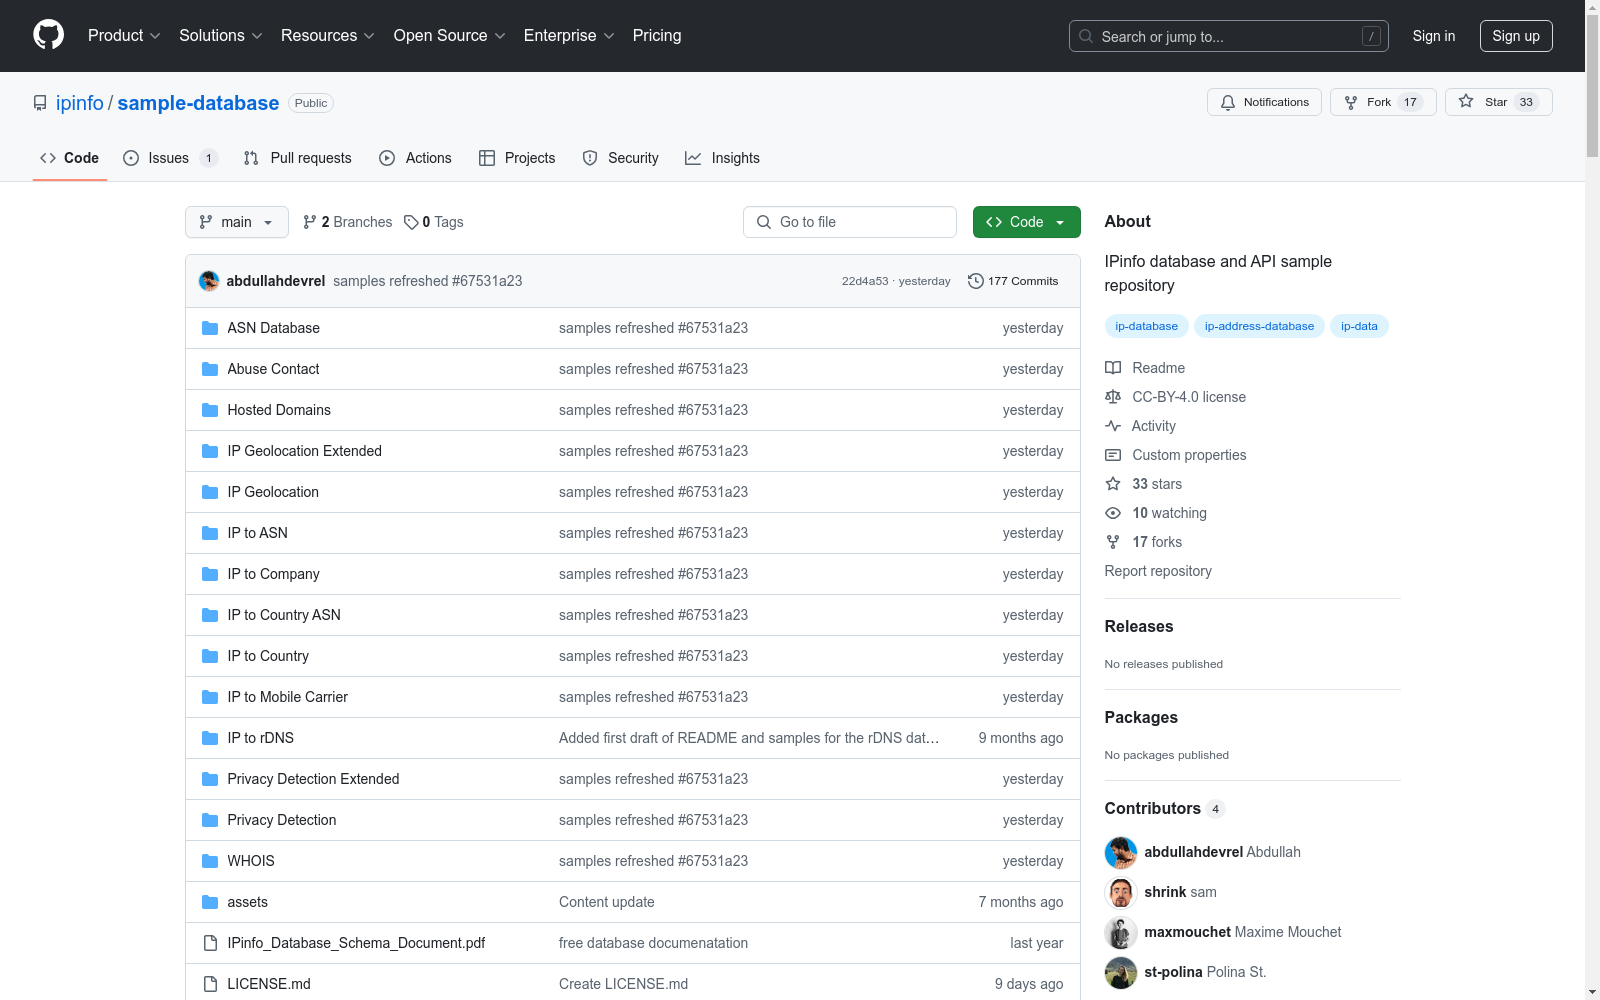
Task: Click the commits history clock icon
Action: tap(976, 281)
